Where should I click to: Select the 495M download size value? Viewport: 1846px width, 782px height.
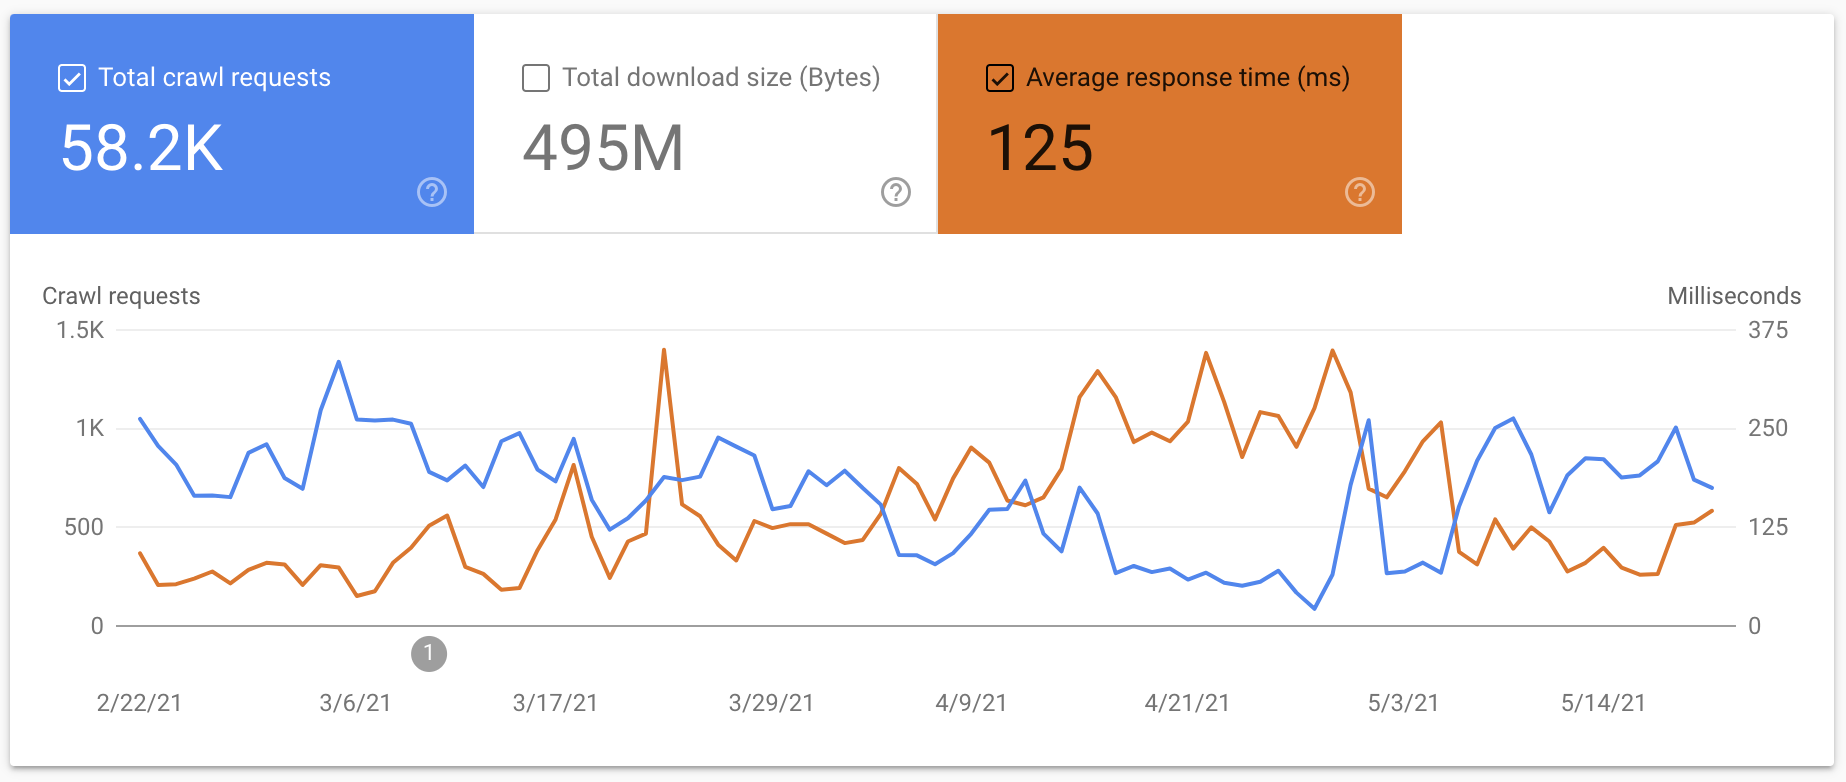tap(603, 149)
